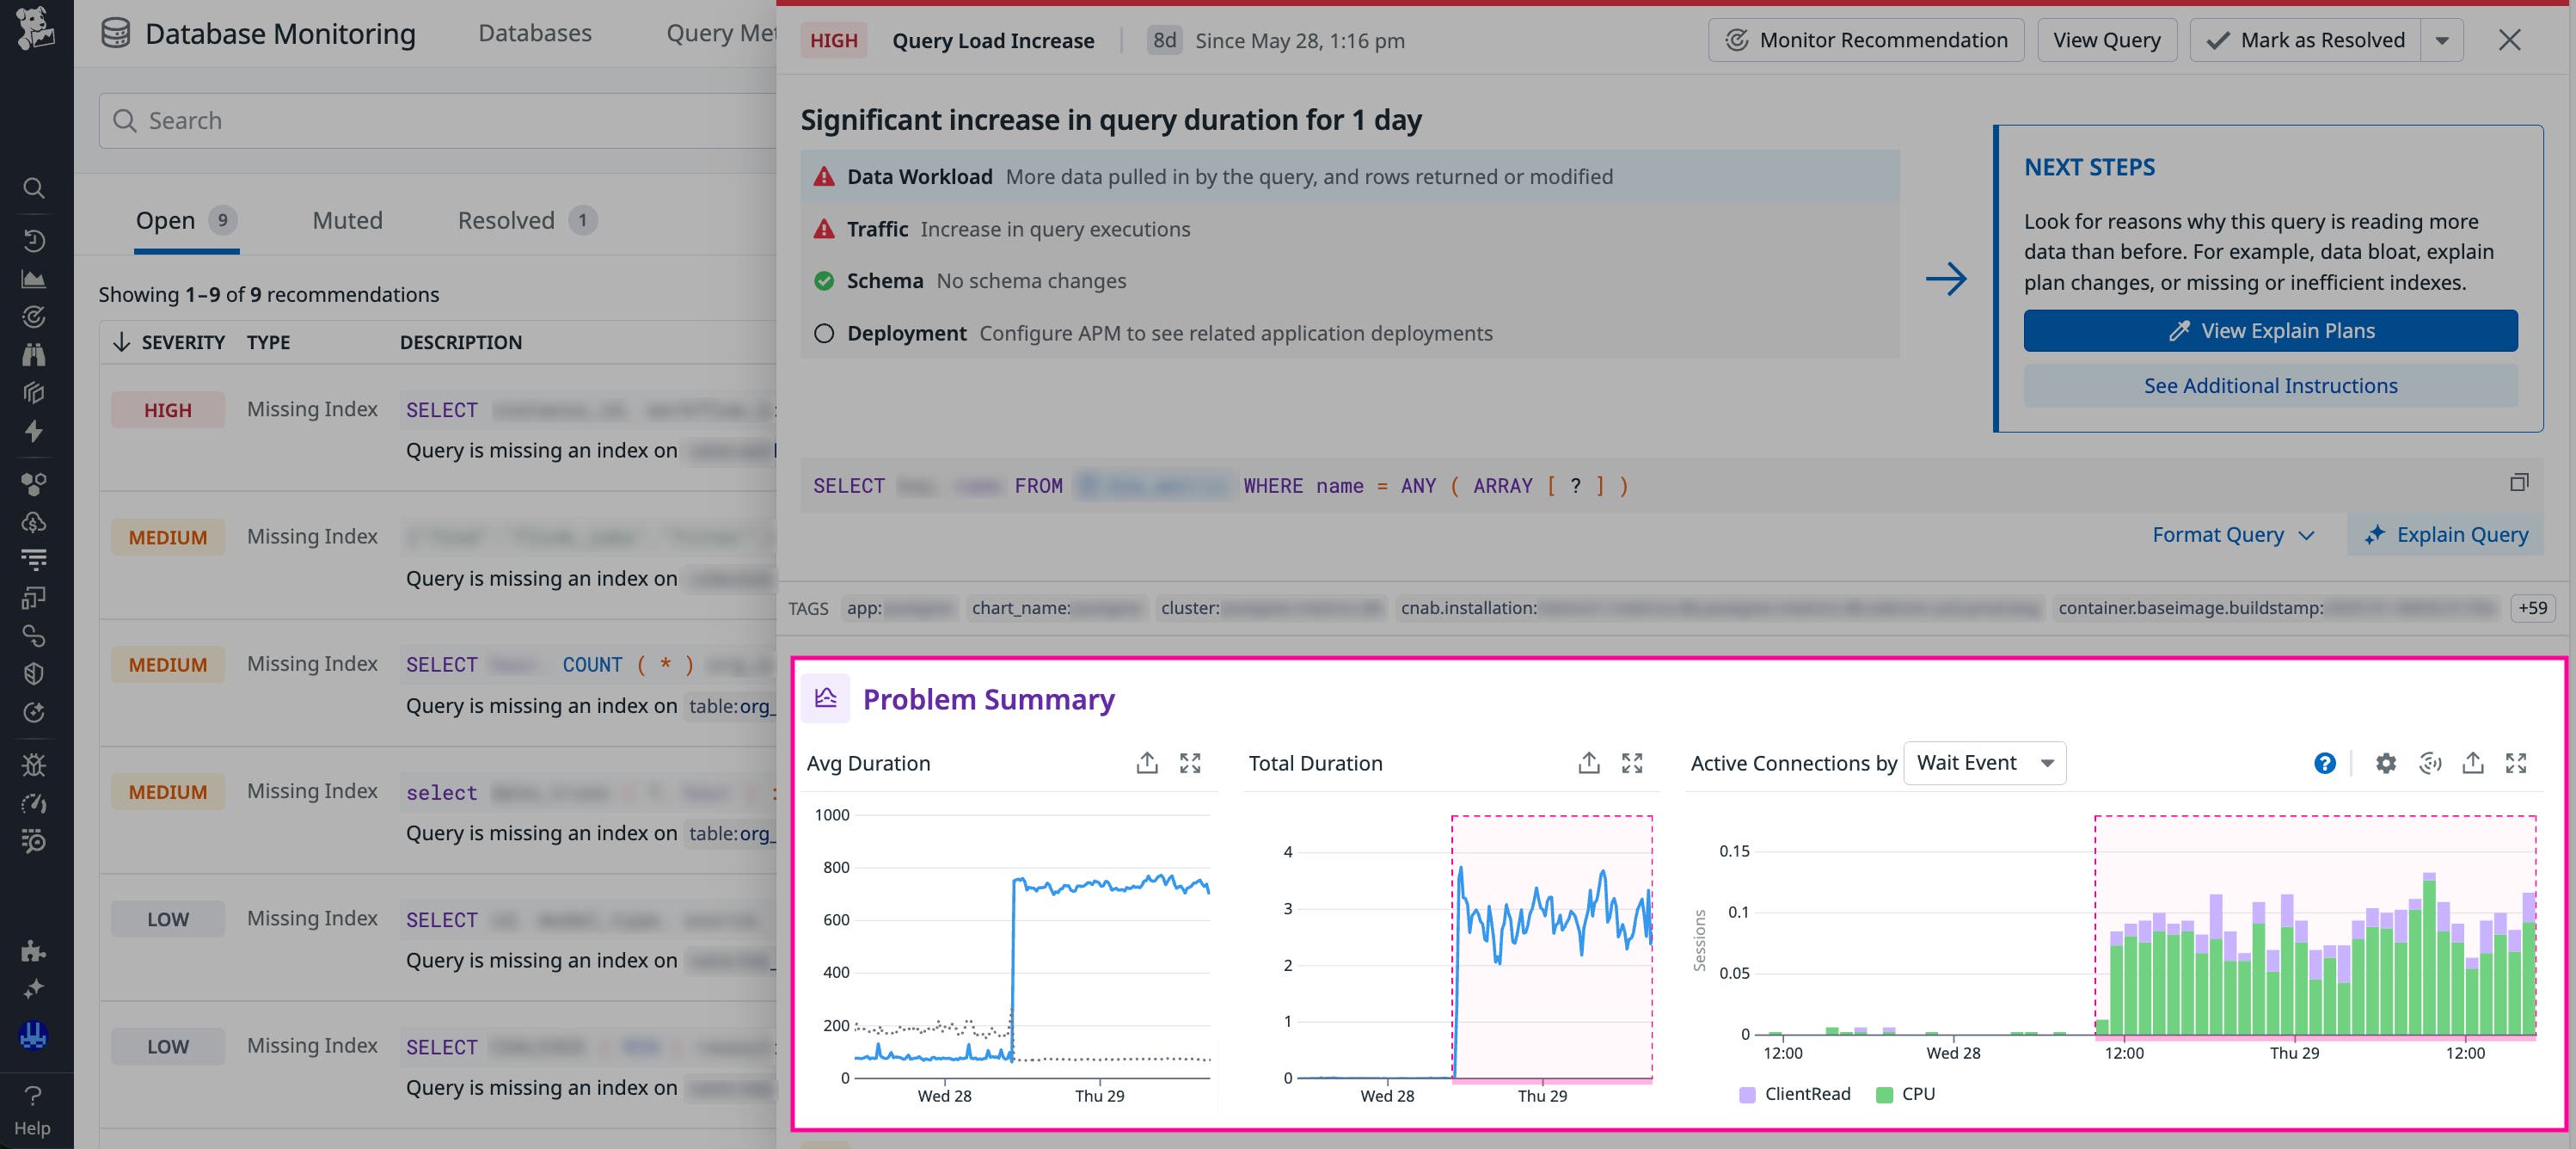Switch to the Muted tab
2576x1149 pixels.
click(x=347, y=220)
